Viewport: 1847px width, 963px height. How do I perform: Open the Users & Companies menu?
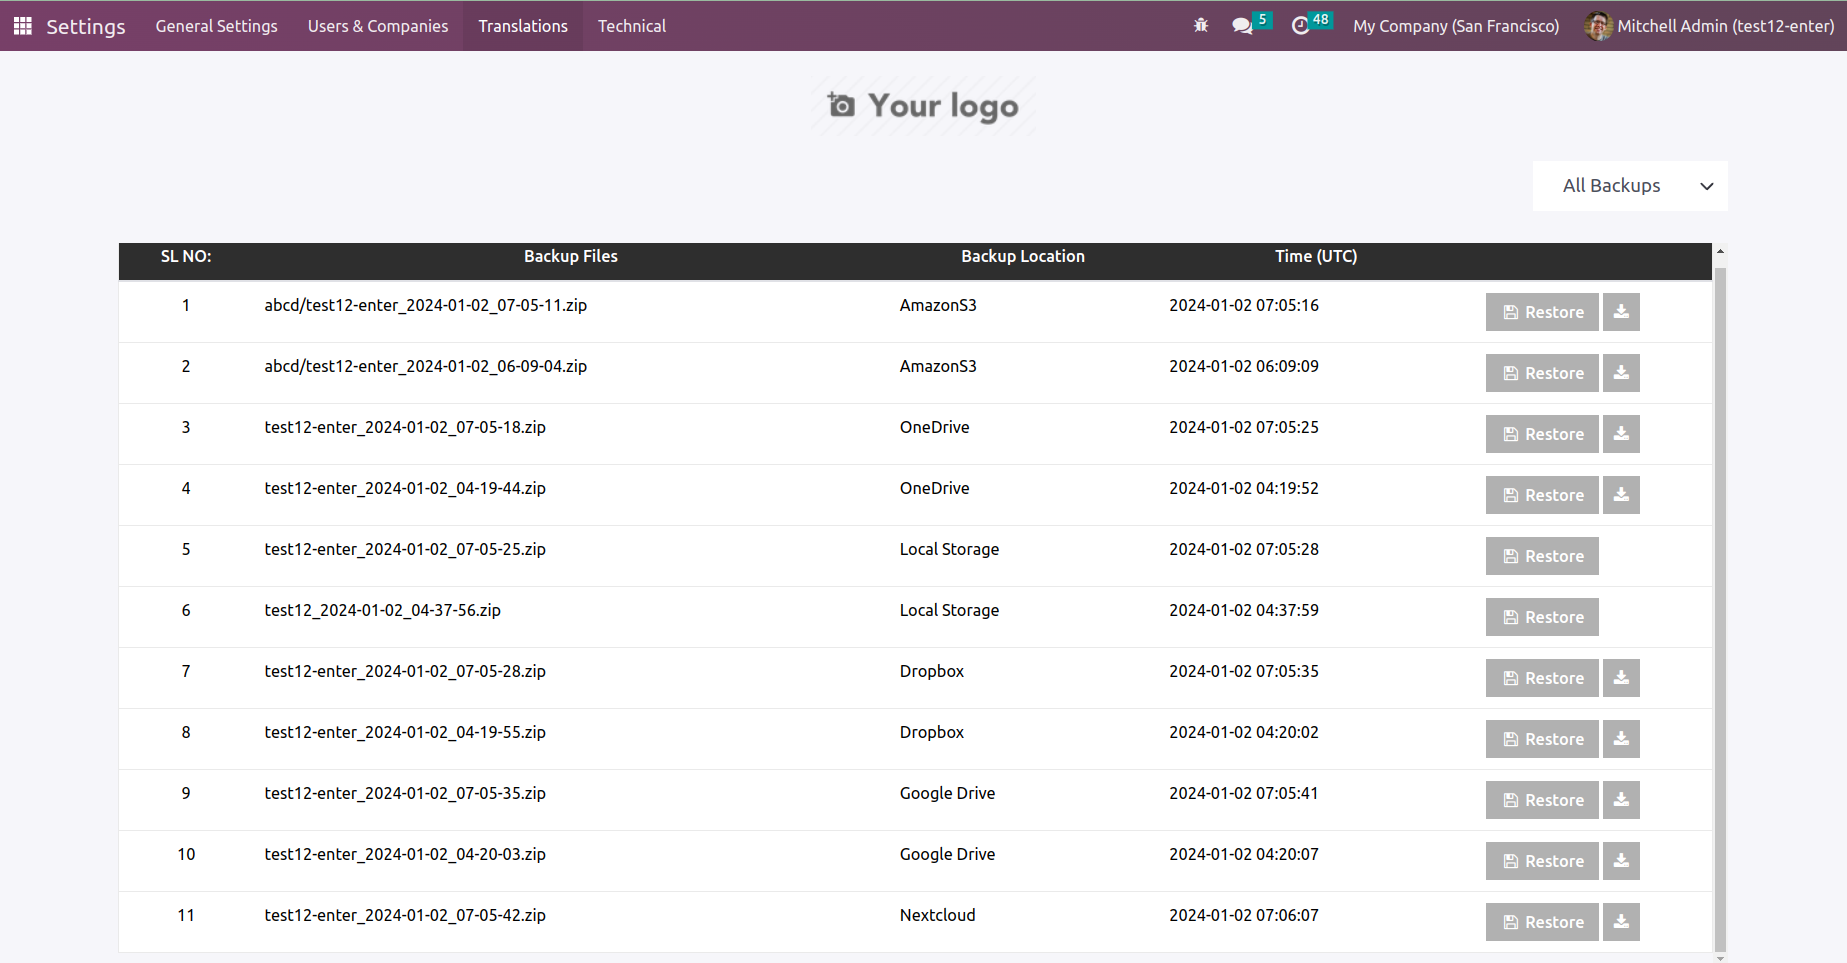point(378,26)
